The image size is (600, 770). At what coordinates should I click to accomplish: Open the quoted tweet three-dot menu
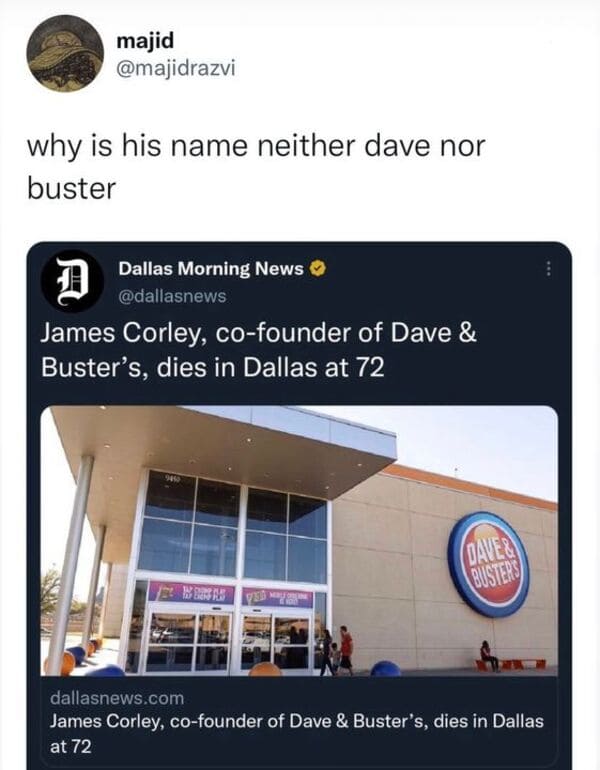[x=548, y=269]
